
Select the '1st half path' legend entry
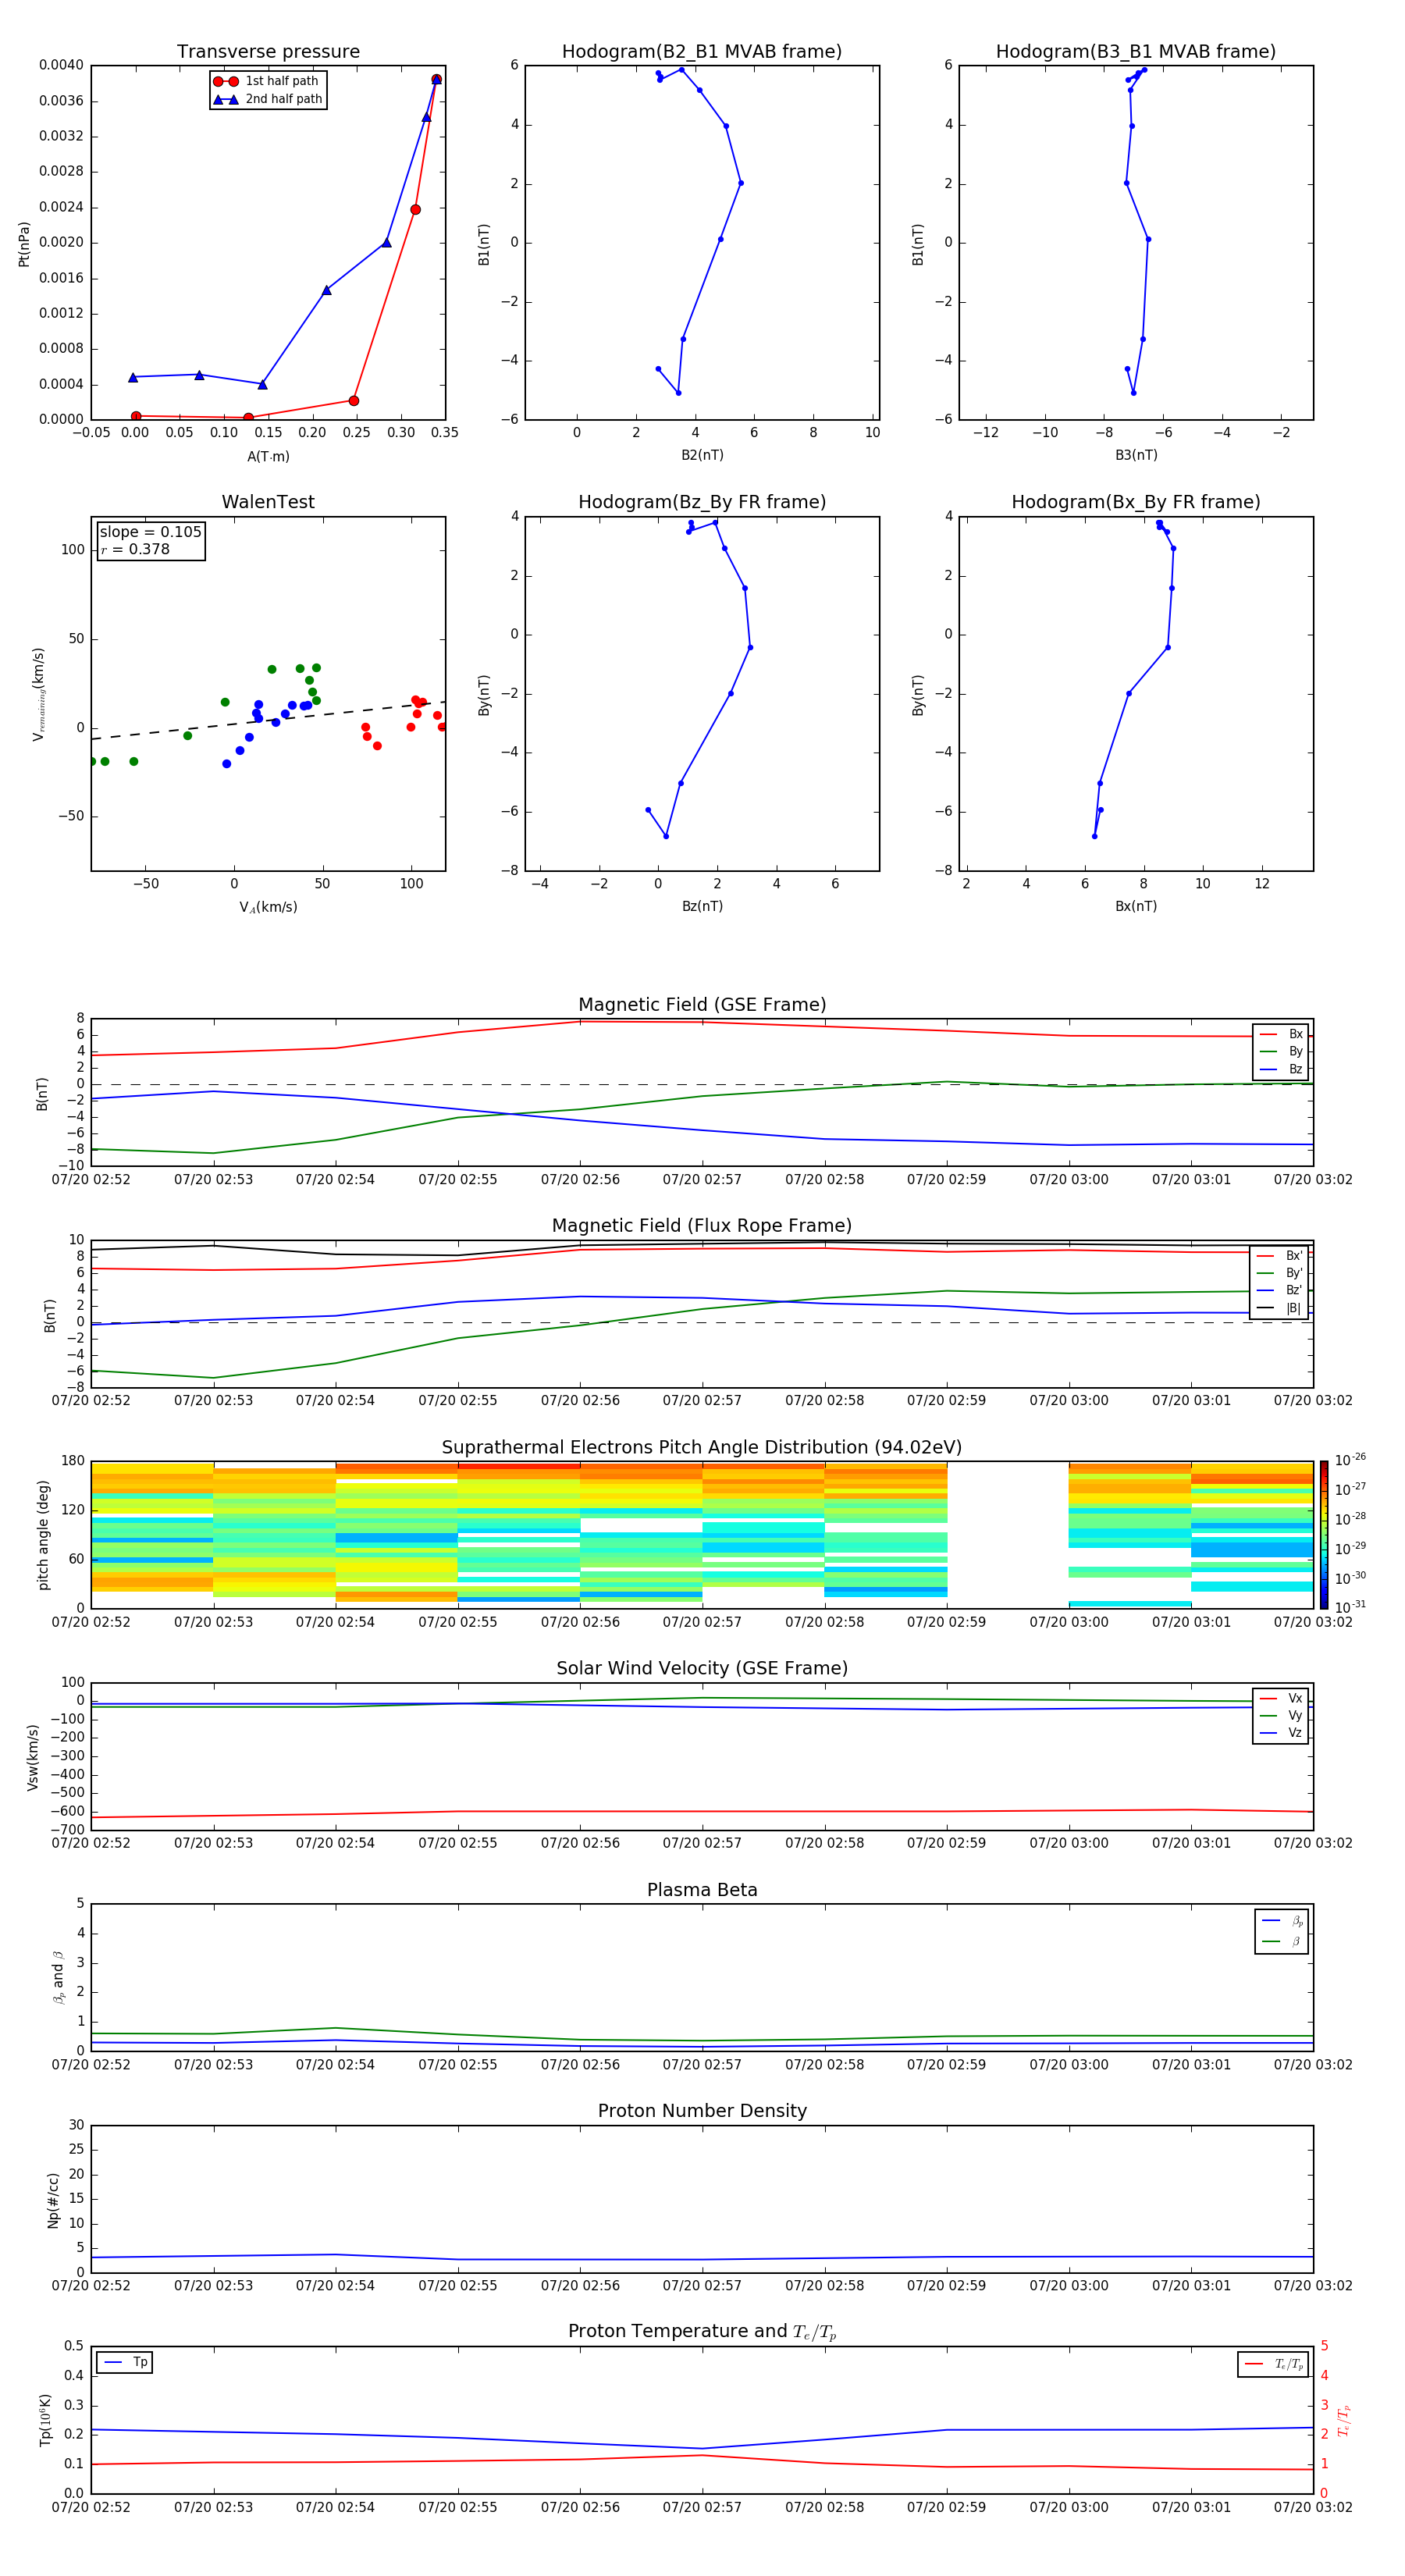click(x=267, y=81)
